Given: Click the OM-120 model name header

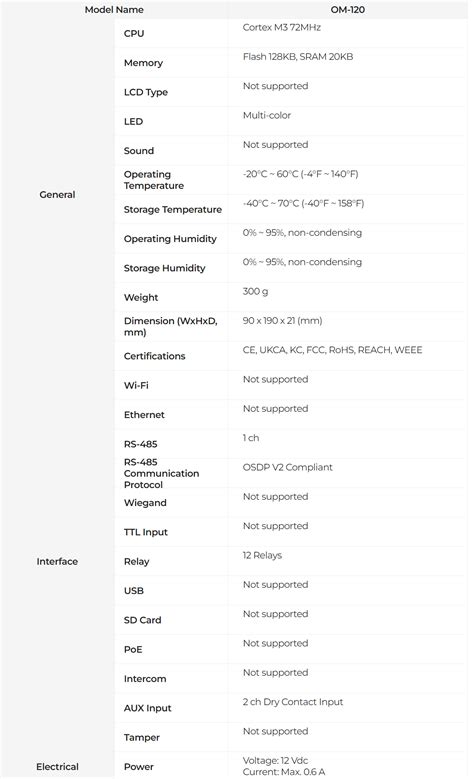Looking at the screenshot, I should [347, 9].
